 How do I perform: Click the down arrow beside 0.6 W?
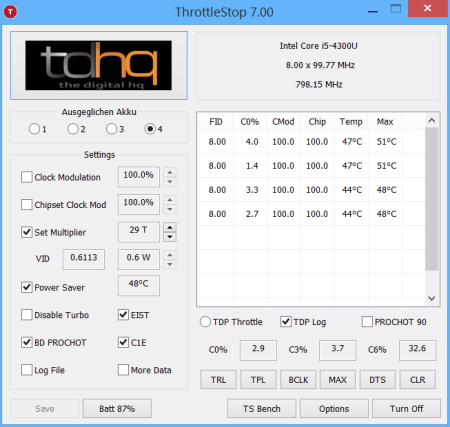pyautogui.click(x=170, y=264)
